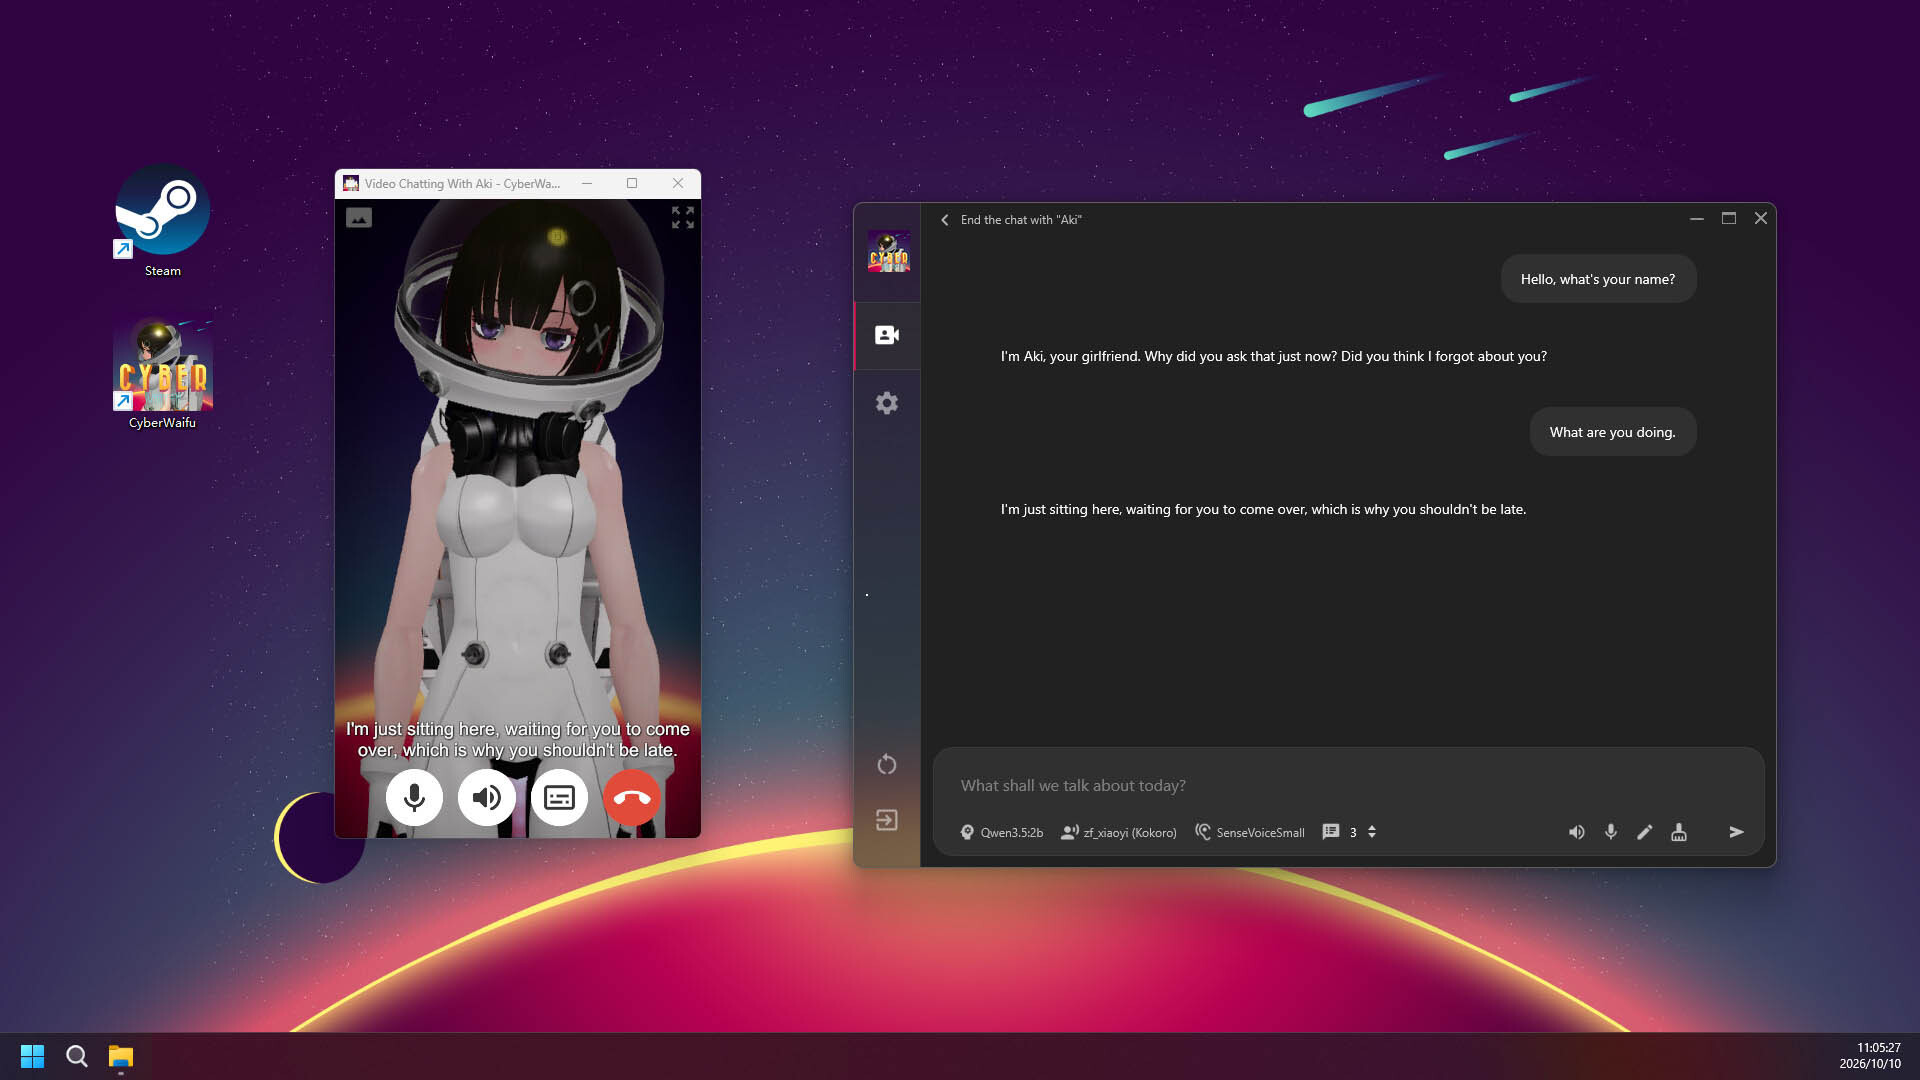Viewport: 1920px width, 1080px height.
Task: Toggle the microphone in the video chat window
Action: pos(414,797)
